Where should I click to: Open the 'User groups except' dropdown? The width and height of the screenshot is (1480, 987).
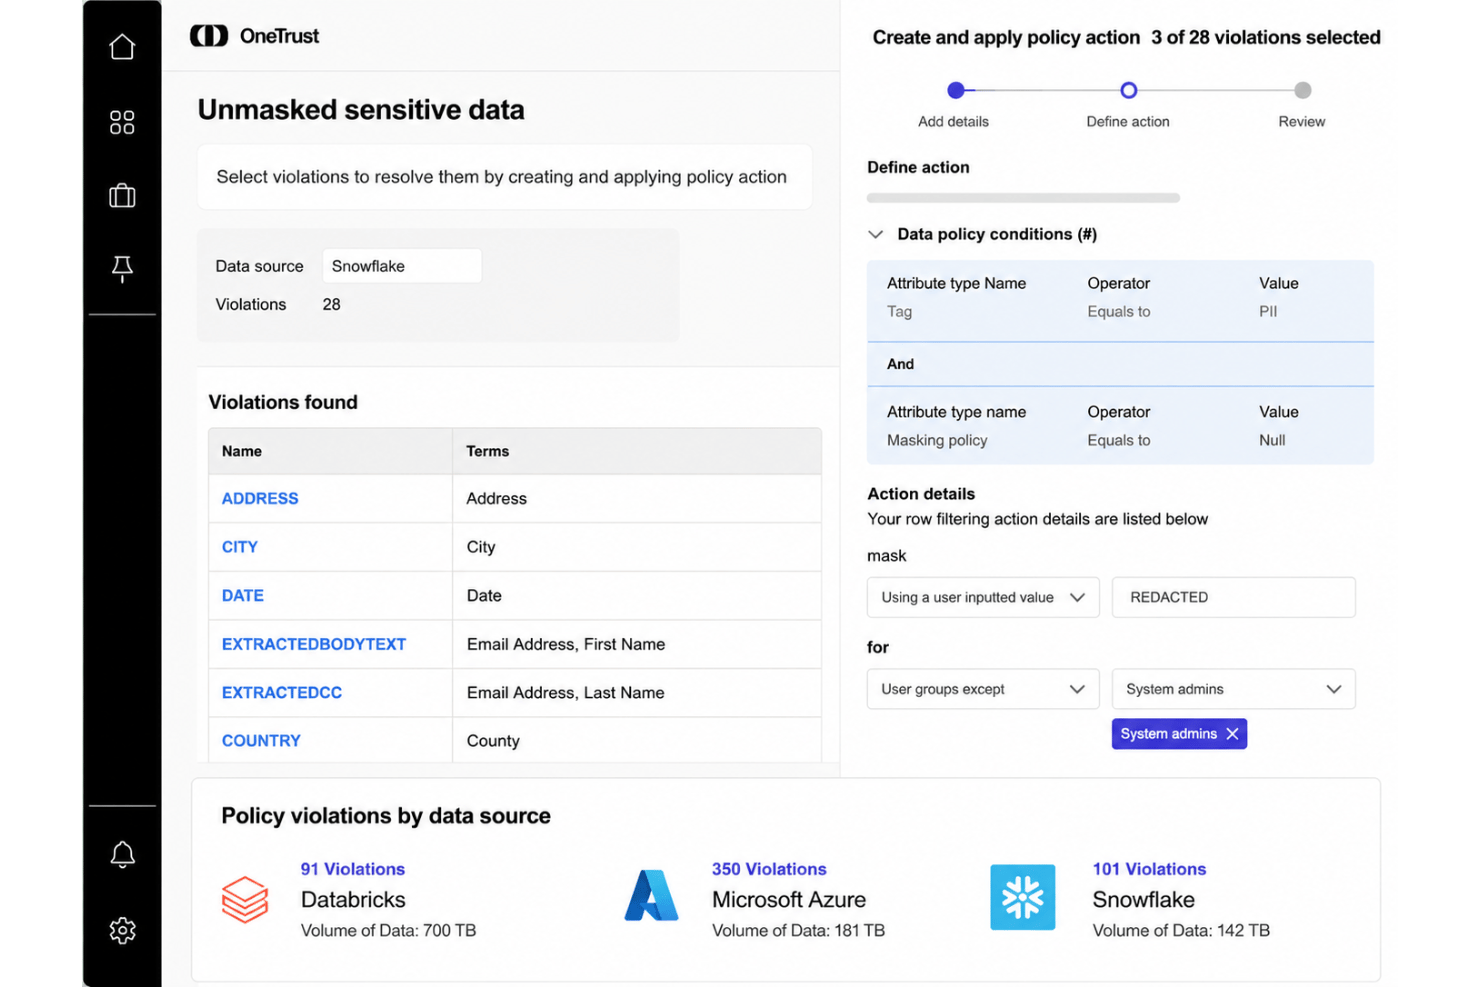[x=983, y=689]
